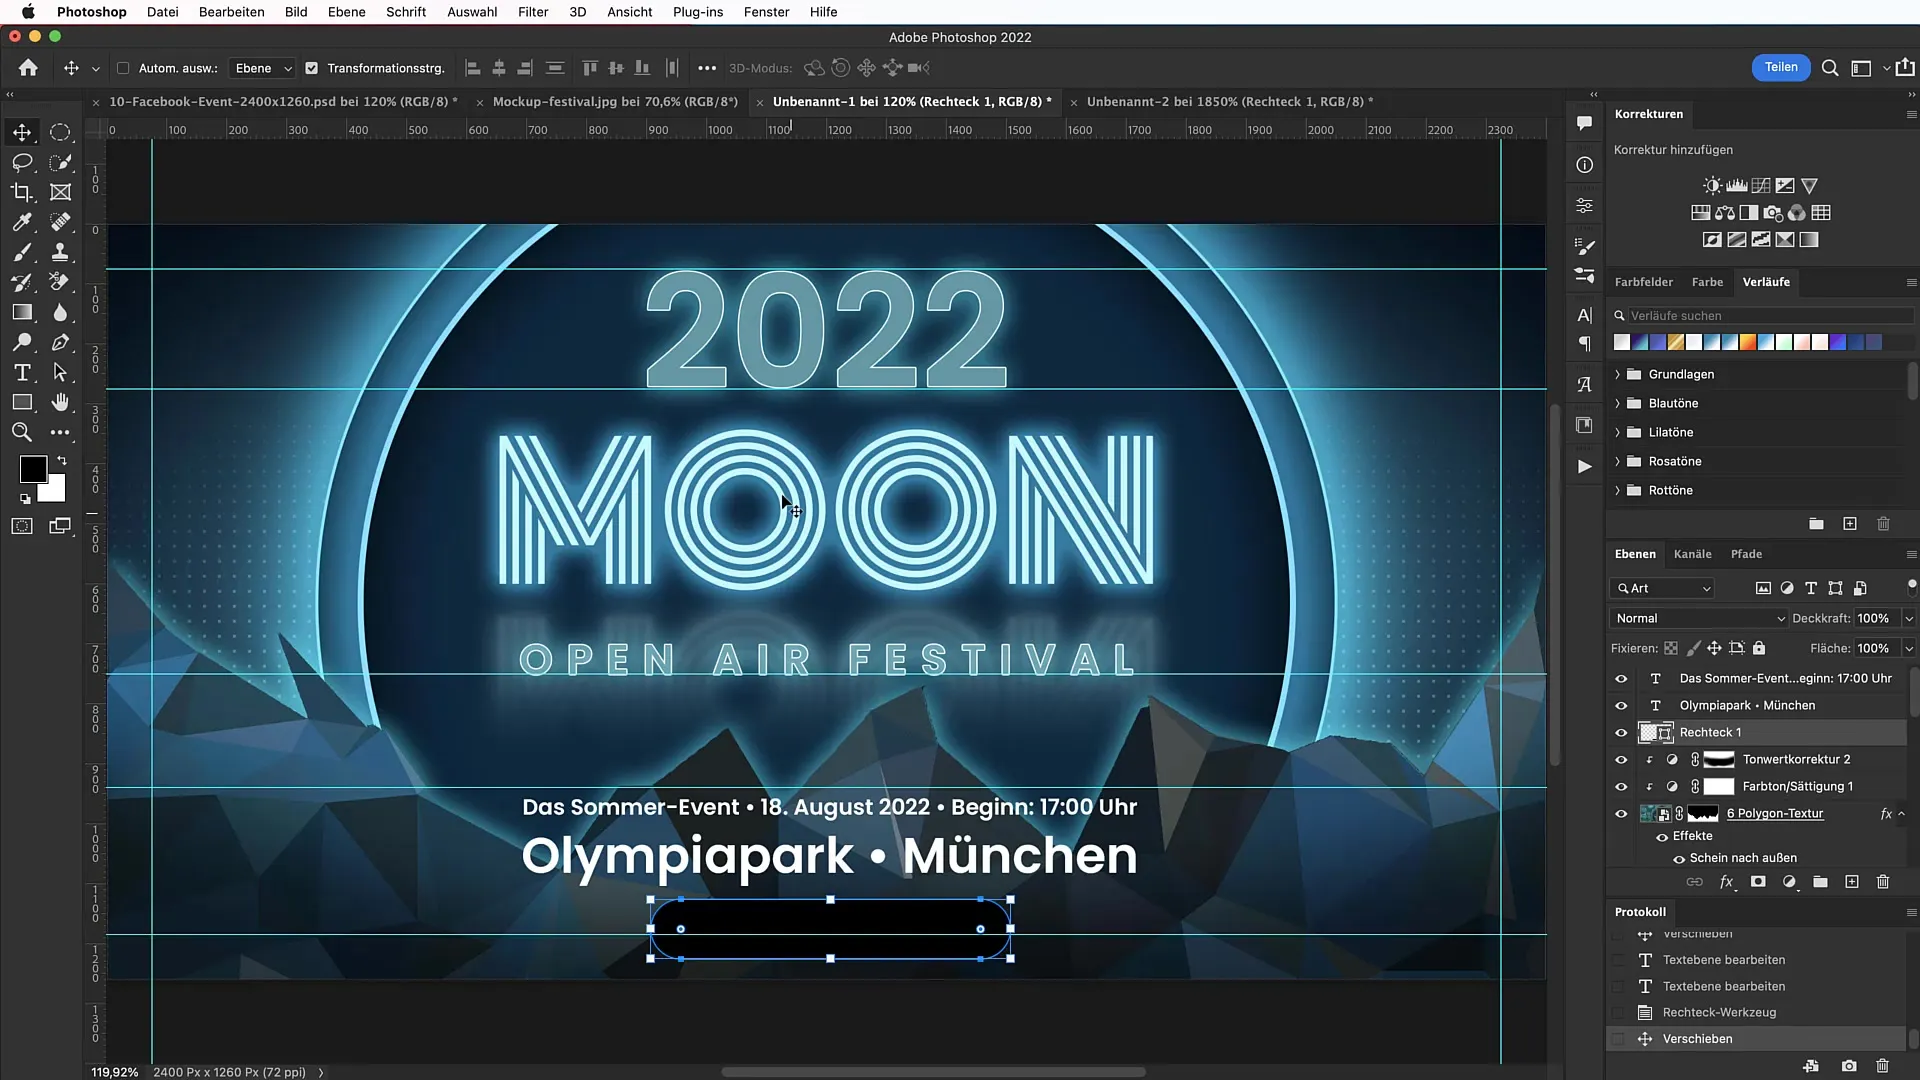Toggle Schein nach außen effect visibility
The height and width of the screenshot is (1080, 1920).
[1679, 859]
